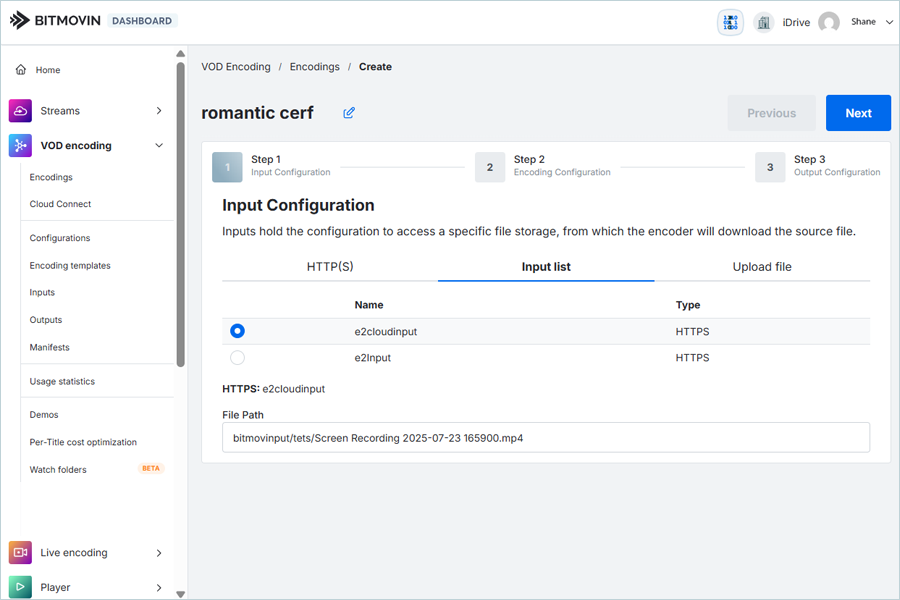Open the API key icon in header
The height and width of the screenshot is (600, 900).
tap(730, 22)
